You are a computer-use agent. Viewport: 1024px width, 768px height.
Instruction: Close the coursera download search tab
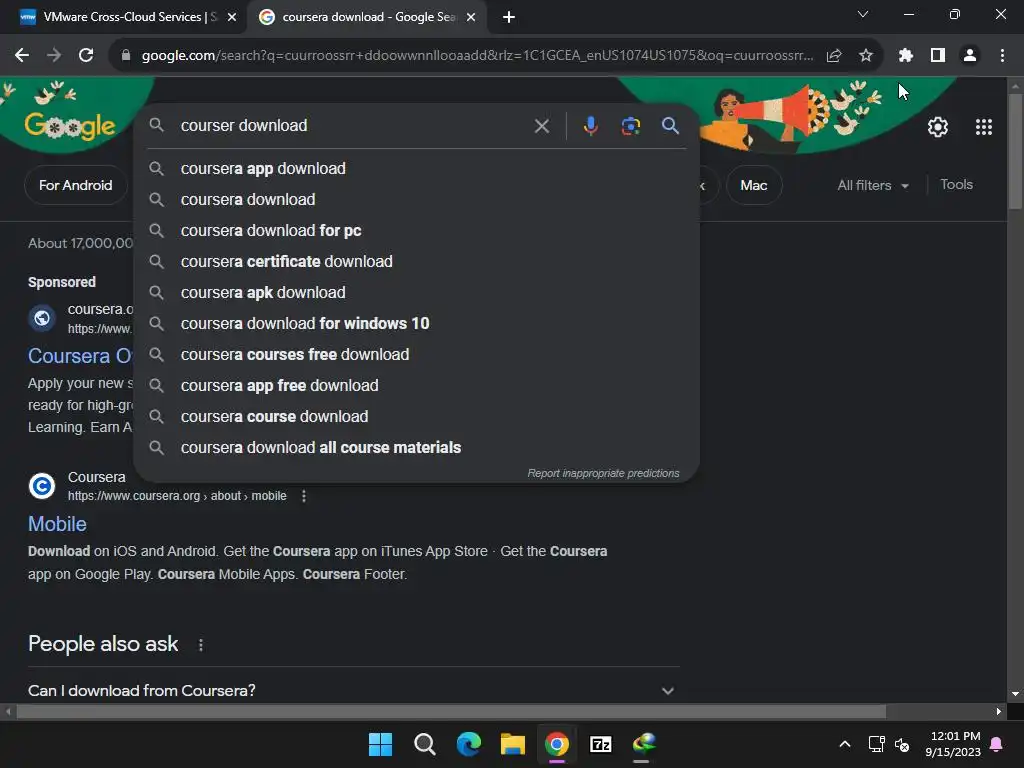coord(470,18)
